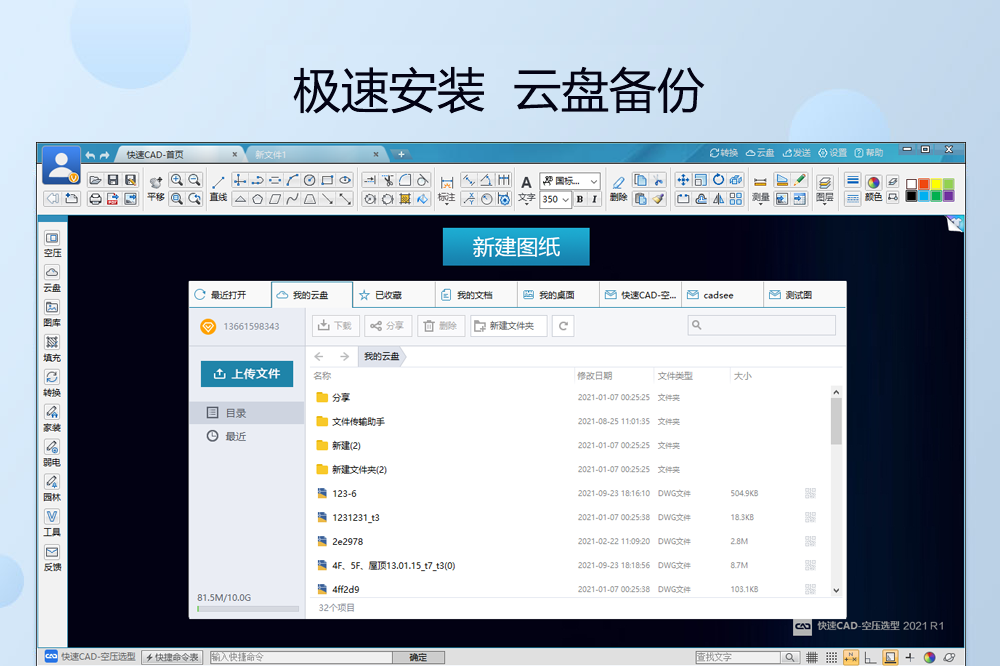Open the 我的桌面 tab

(x=558, y=295)
